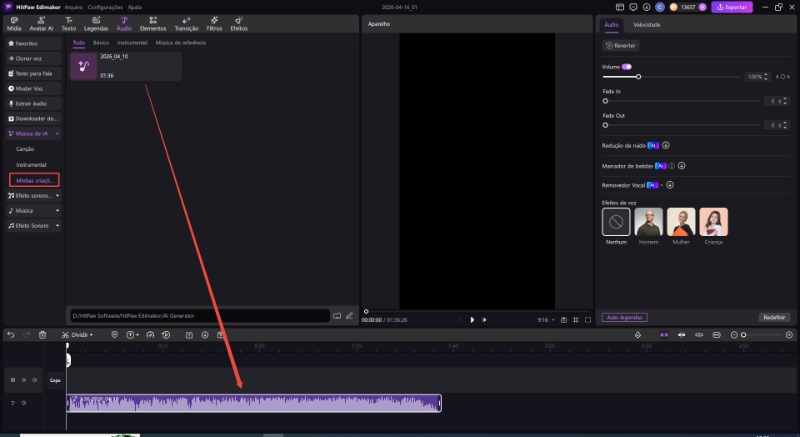Download the Marcador de batidas AI feature
Viewport: 800px width, 437px height.
[x=682, y=166]
